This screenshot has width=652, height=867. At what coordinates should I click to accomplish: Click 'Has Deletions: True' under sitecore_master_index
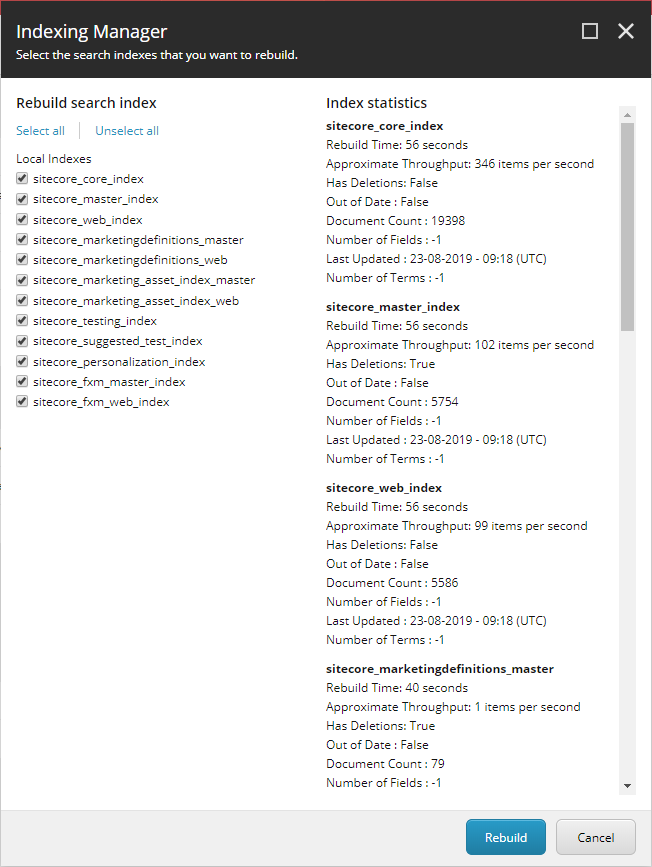pyautogui.click(x=380, y=364)
